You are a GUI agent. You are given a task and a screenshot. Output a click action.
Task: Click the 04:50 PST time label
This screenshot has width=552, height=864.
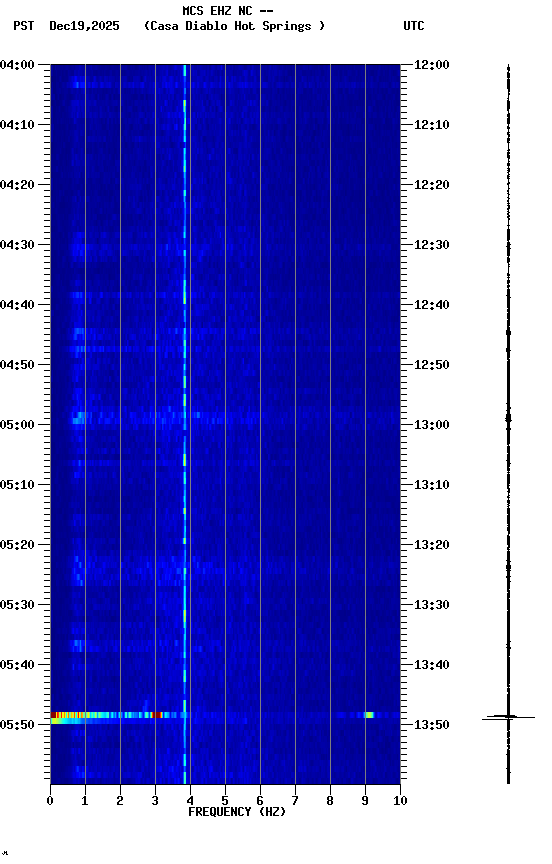pos(17,365)
